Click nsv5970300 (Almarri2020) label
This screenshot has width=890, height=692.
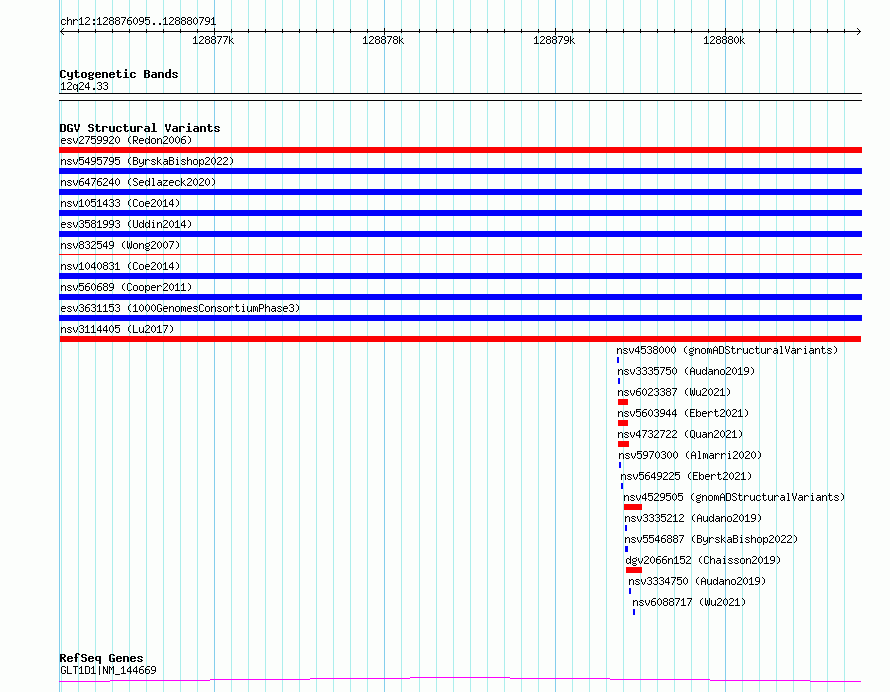[690, 455]
